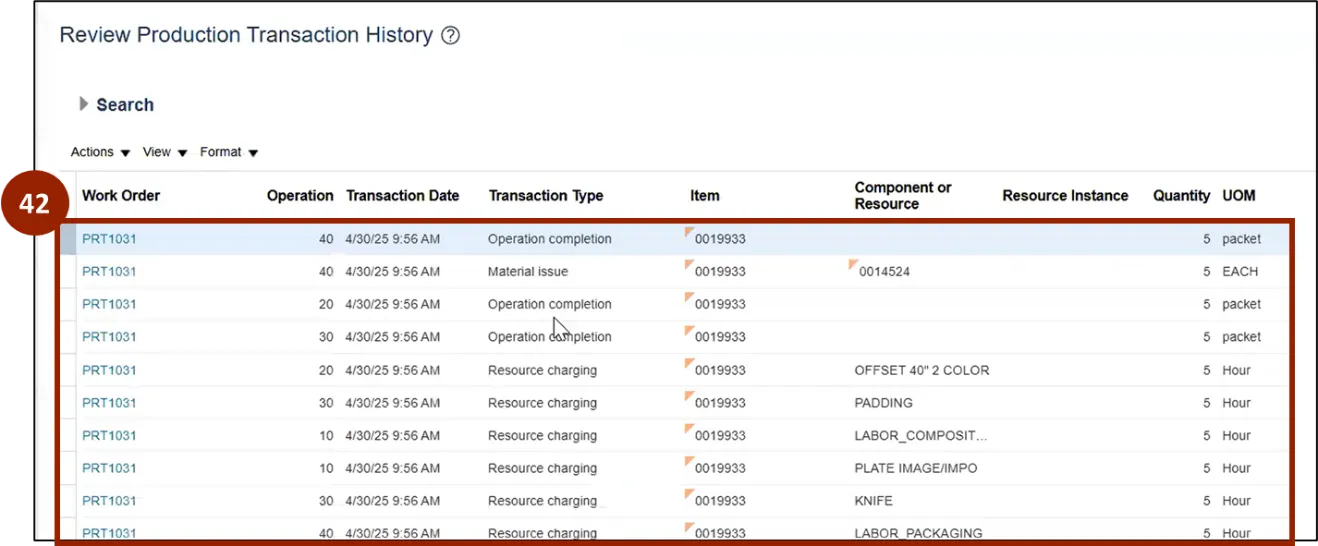Click the Transaction Date column header

point(402,196)
